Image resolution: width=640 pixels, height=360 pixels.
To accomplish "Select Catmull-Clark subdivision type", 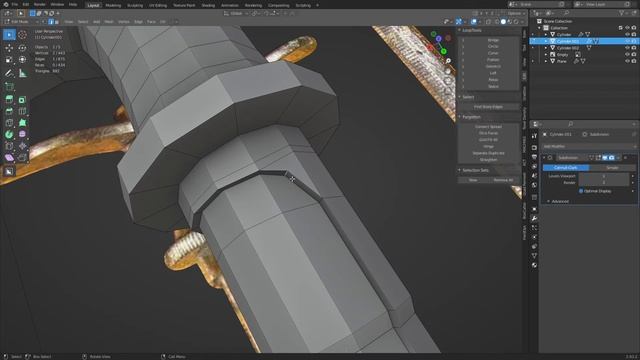I will 566,168.
